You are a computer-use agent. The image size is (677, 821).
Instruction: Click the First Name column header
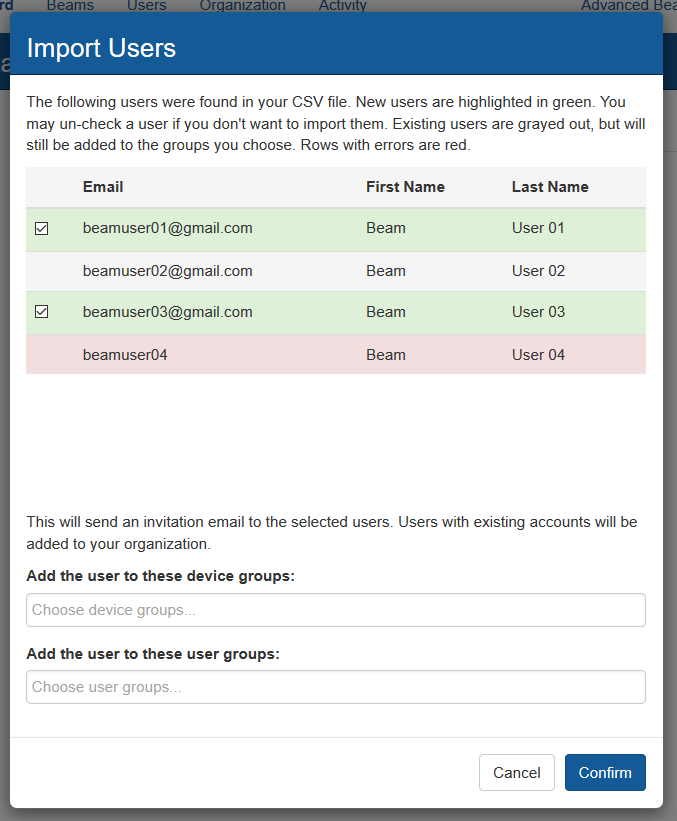tap(405, 187)
